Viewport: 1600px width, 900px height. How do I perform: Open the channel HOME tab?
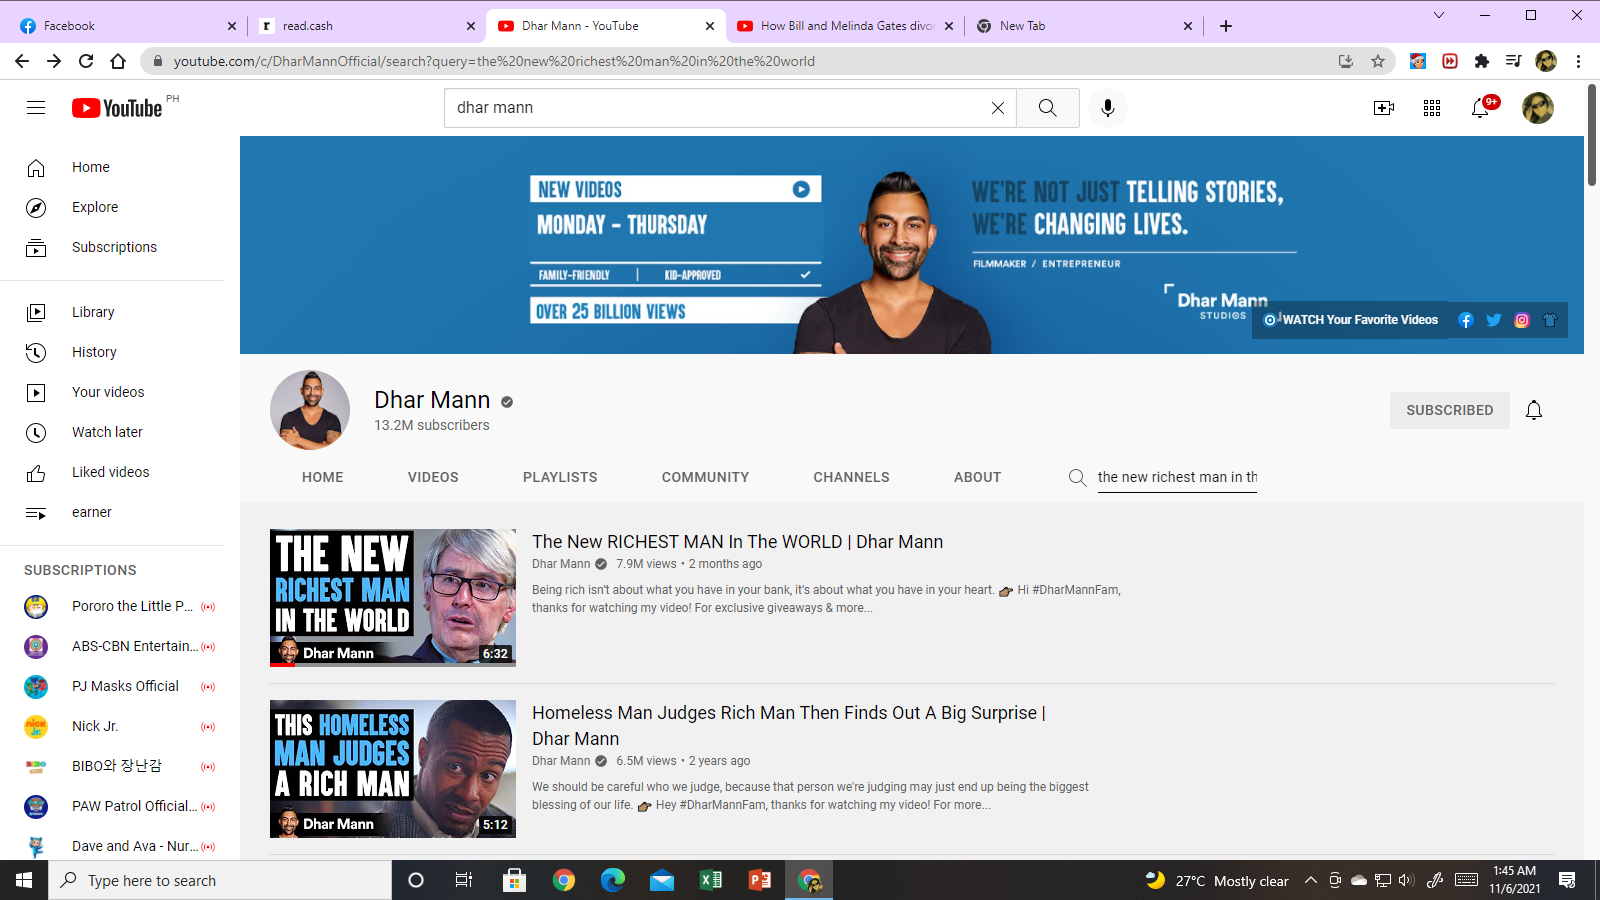pos(322,478)
